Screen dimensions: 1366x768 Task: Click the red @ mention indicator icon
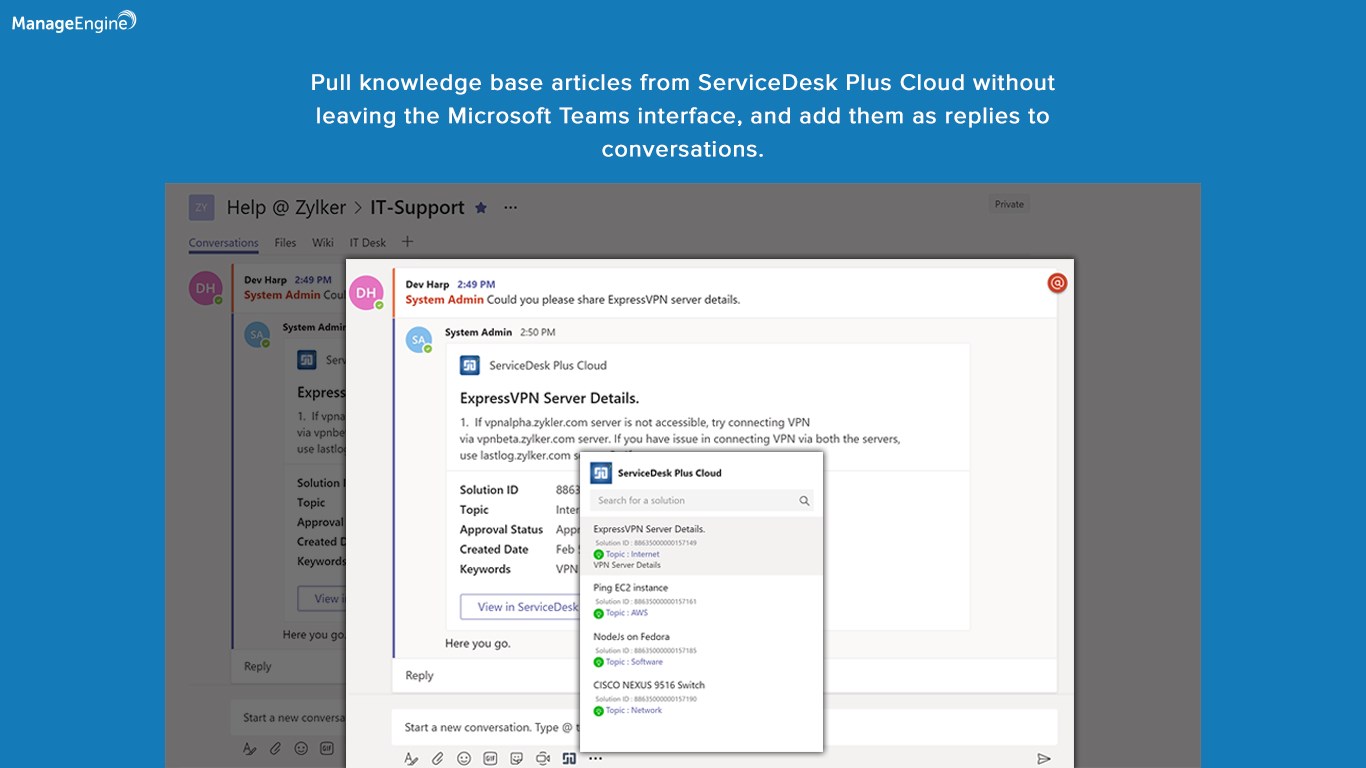(x=1057, y=283)
